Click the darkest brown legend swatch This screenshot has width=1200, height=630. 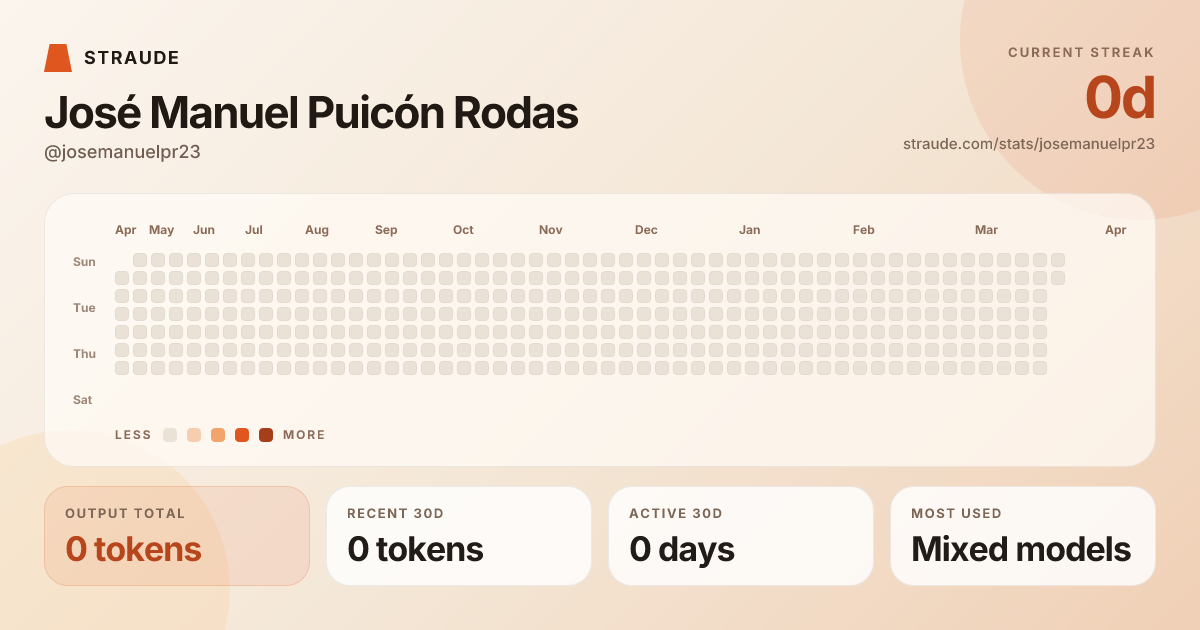[x=266, y=435]
